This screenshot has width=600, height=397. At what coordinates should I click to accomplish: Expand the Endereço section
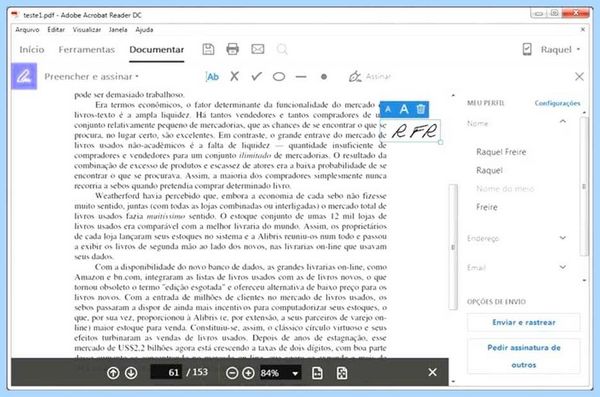562,238
